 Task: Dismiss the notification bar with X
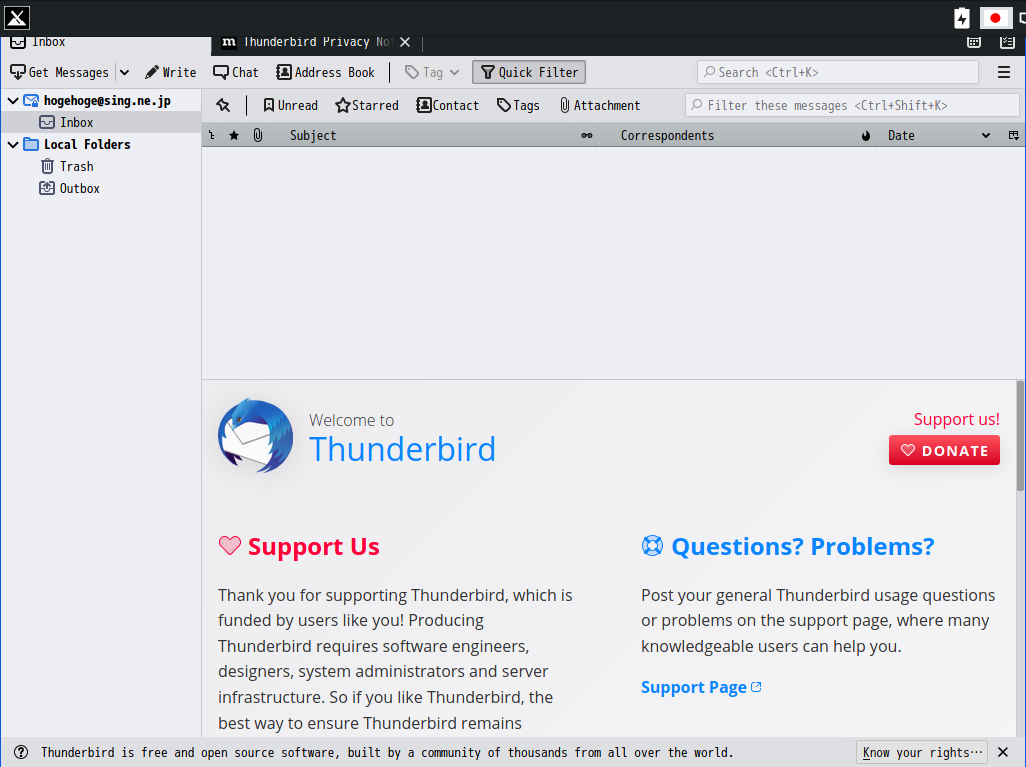[1002, 753]
